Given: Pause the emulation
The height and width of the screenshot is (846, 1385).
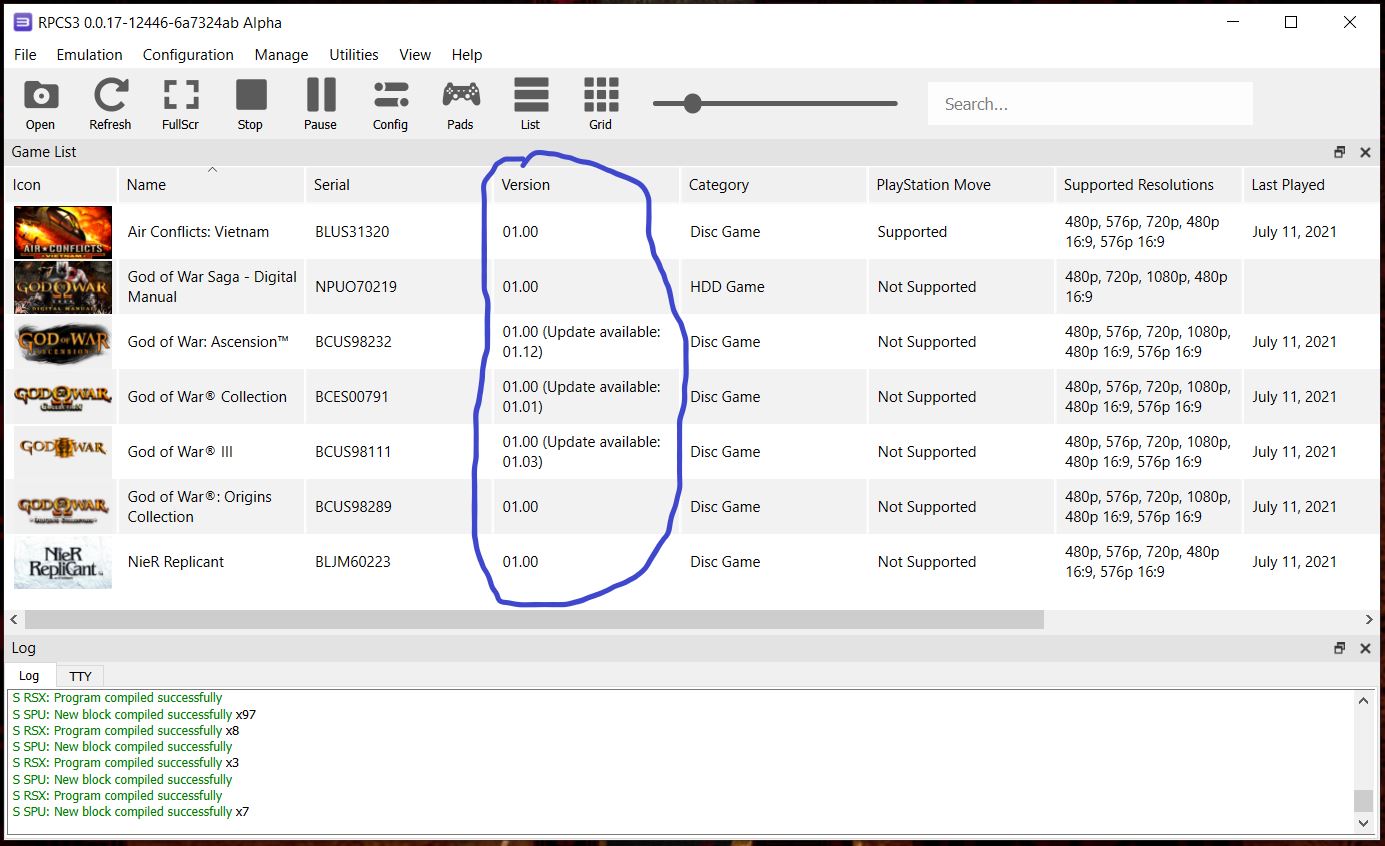Looking at the screenshot, I should coord(320,104).
